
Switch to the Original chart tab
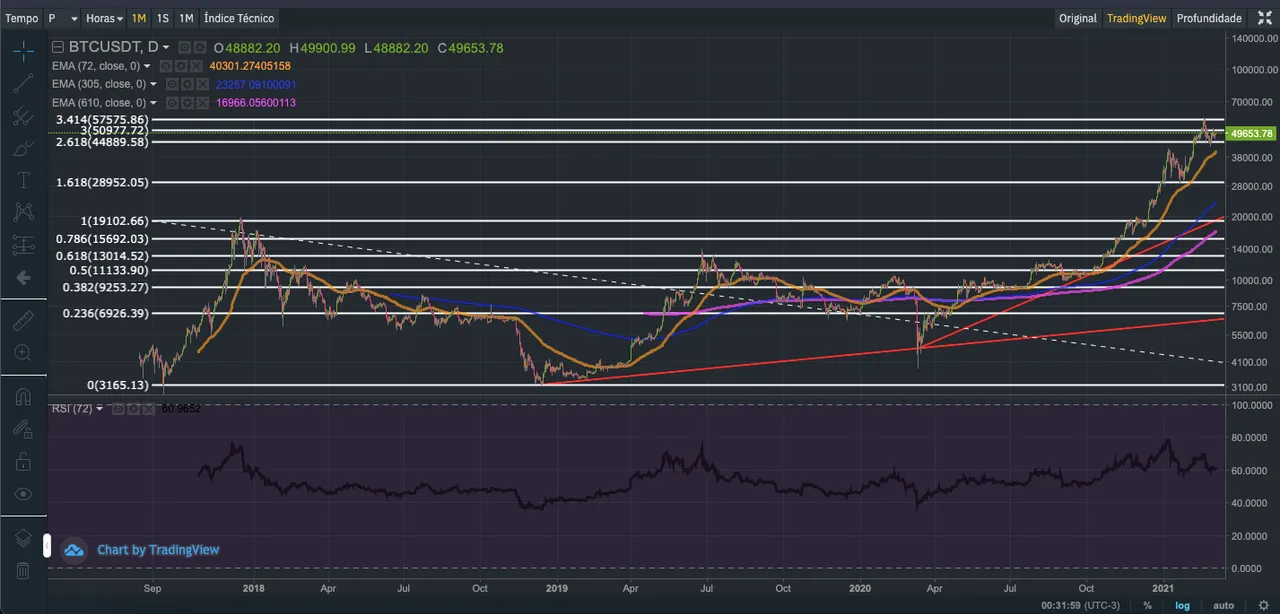[1078, 18]
